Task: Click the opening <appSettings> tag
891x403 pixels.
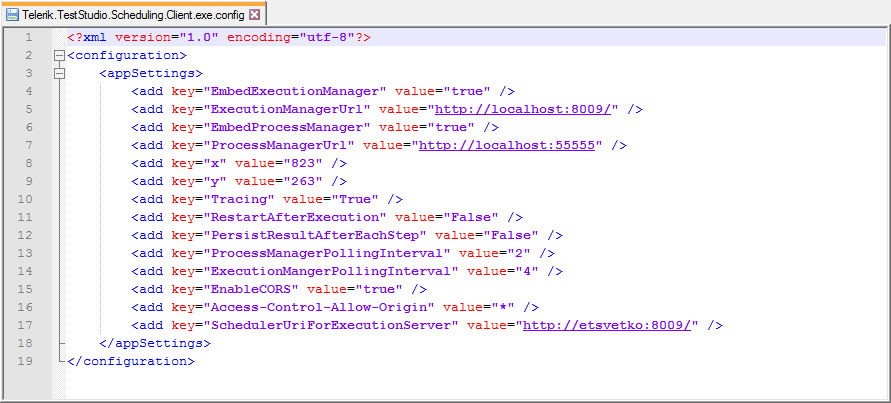Action: point(151,73)
